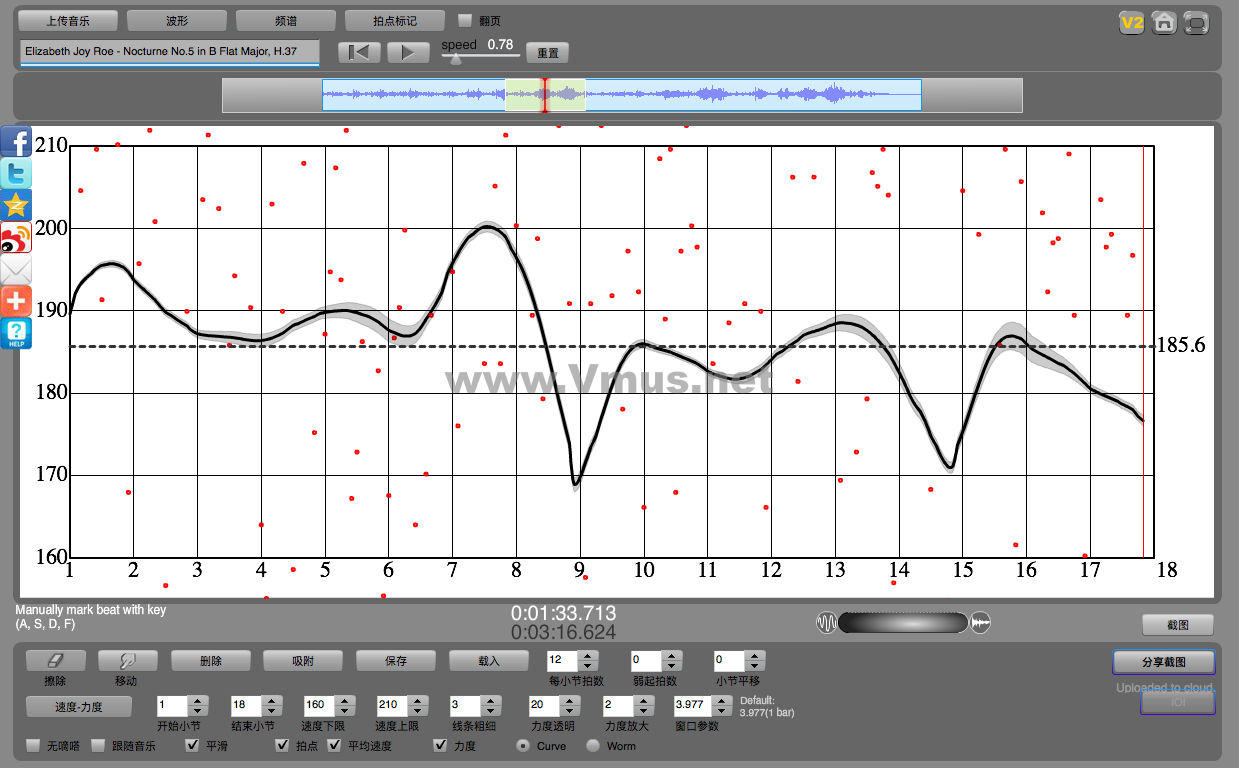Viewport: 1239px width, 768px height.
Task: Share to Weibo from the sidebar
Action: coord(16,238)
